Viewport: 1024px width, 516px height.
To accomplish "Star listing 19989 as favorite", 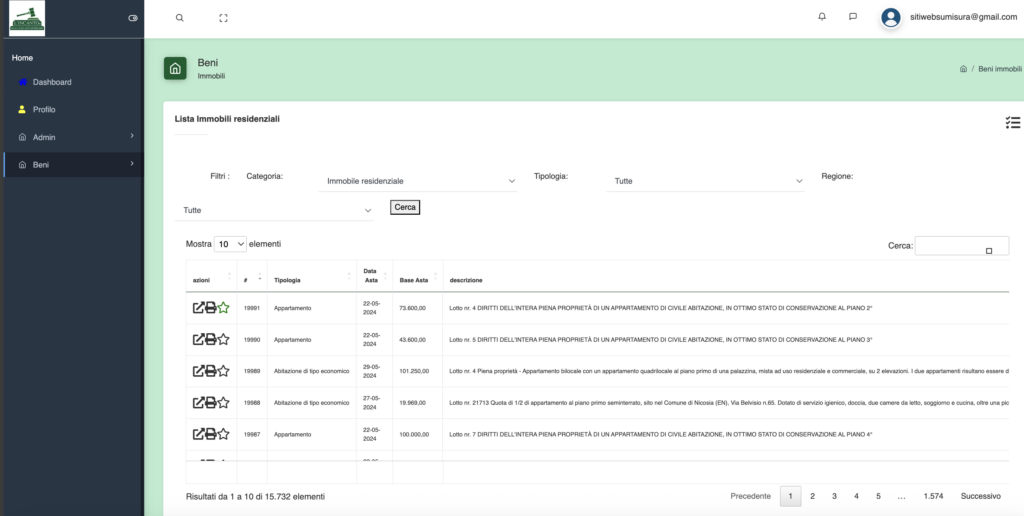I will (224, 372).
